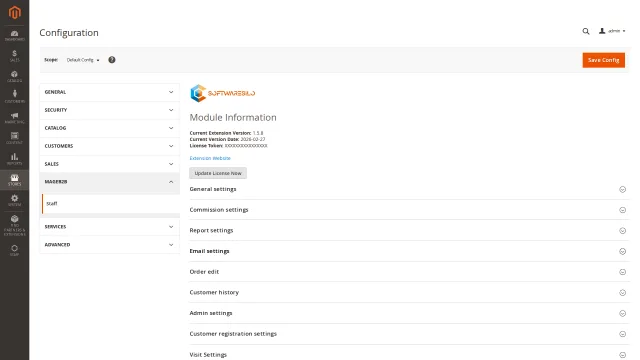Image resolution: width=640 pixels, height=360 pixels.
Task: Click the bottom circle sidebar icon
Action: click(14, 250)
